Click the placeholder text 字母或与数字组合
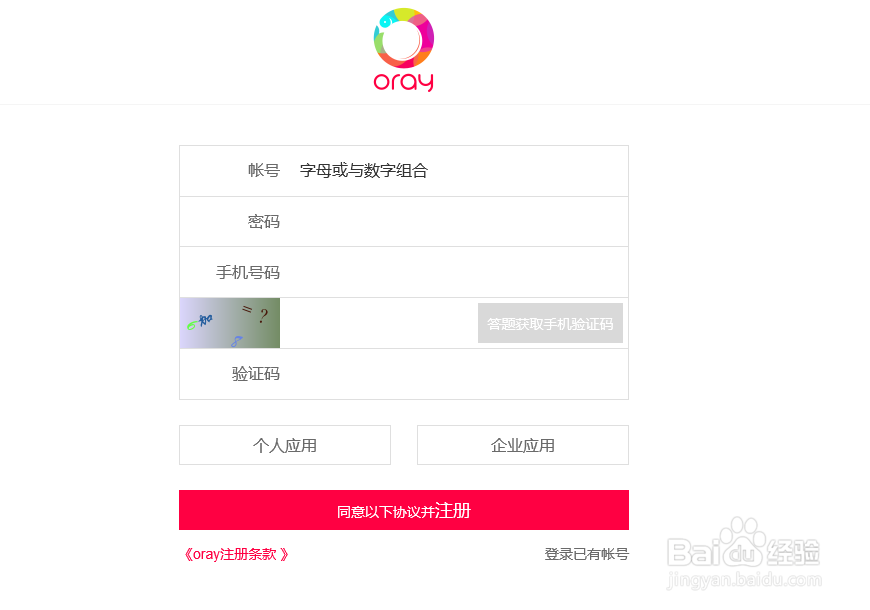870x610 pixels. (x=363, y=170)
